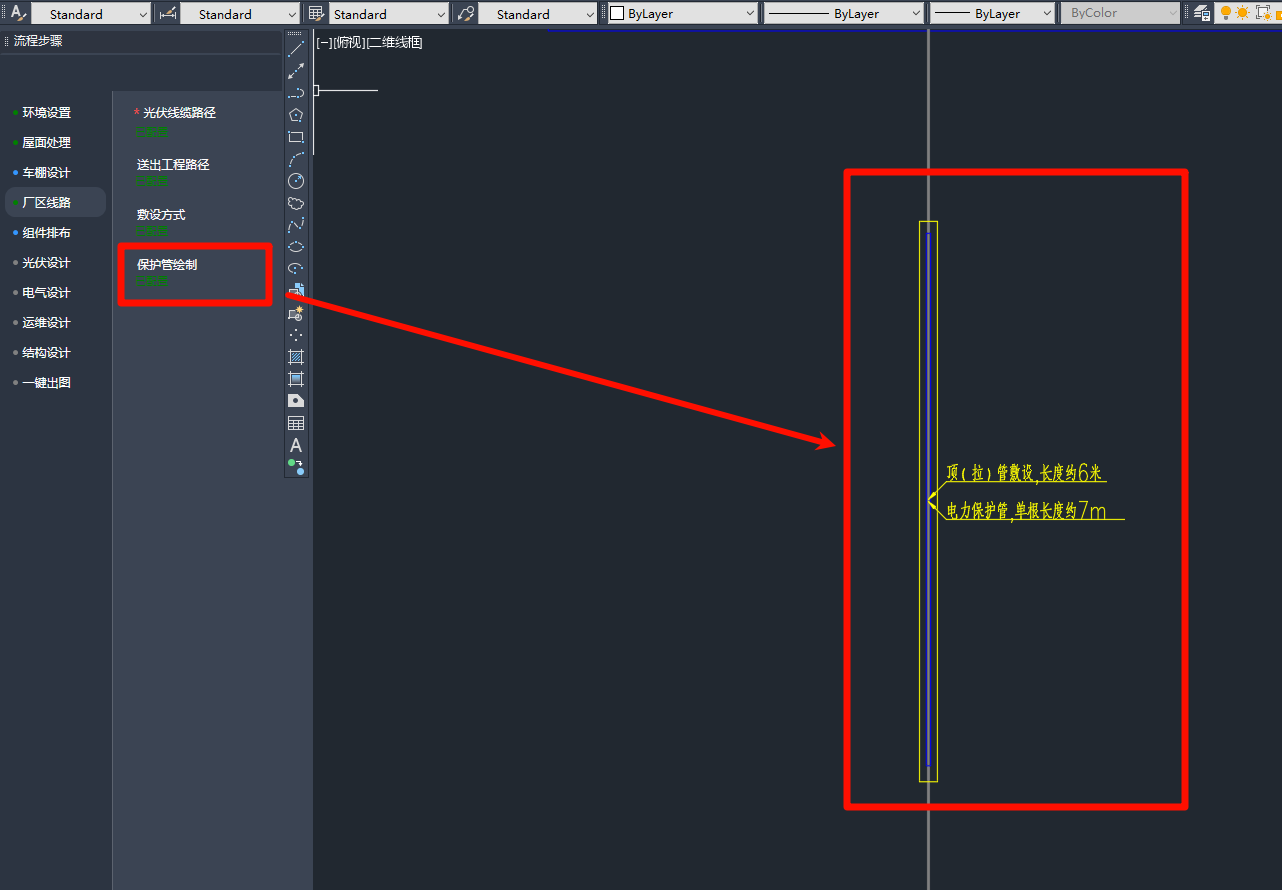Select the Polygon draw tool
1282x890 pixels.
tap(296, 115)
